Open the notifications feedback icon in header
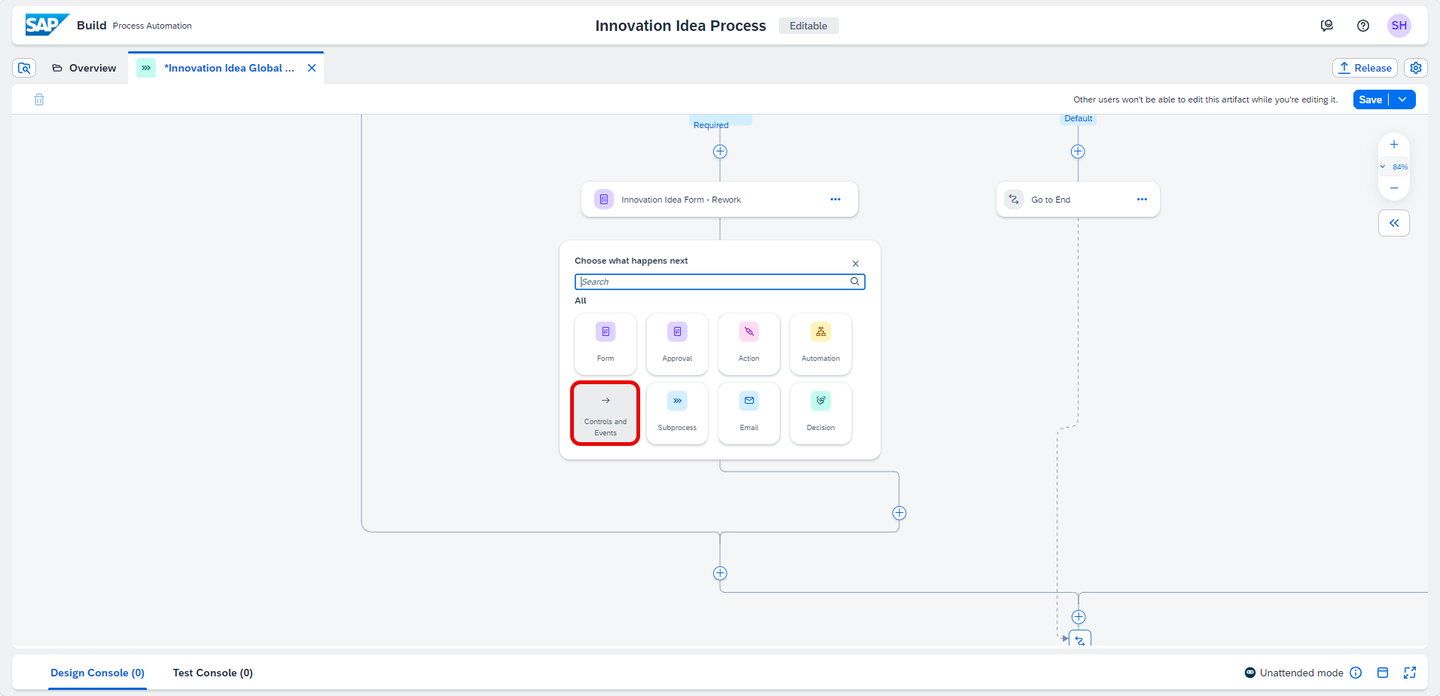The height and width of the screenshot is (696, 1440). pos(1327,26)
